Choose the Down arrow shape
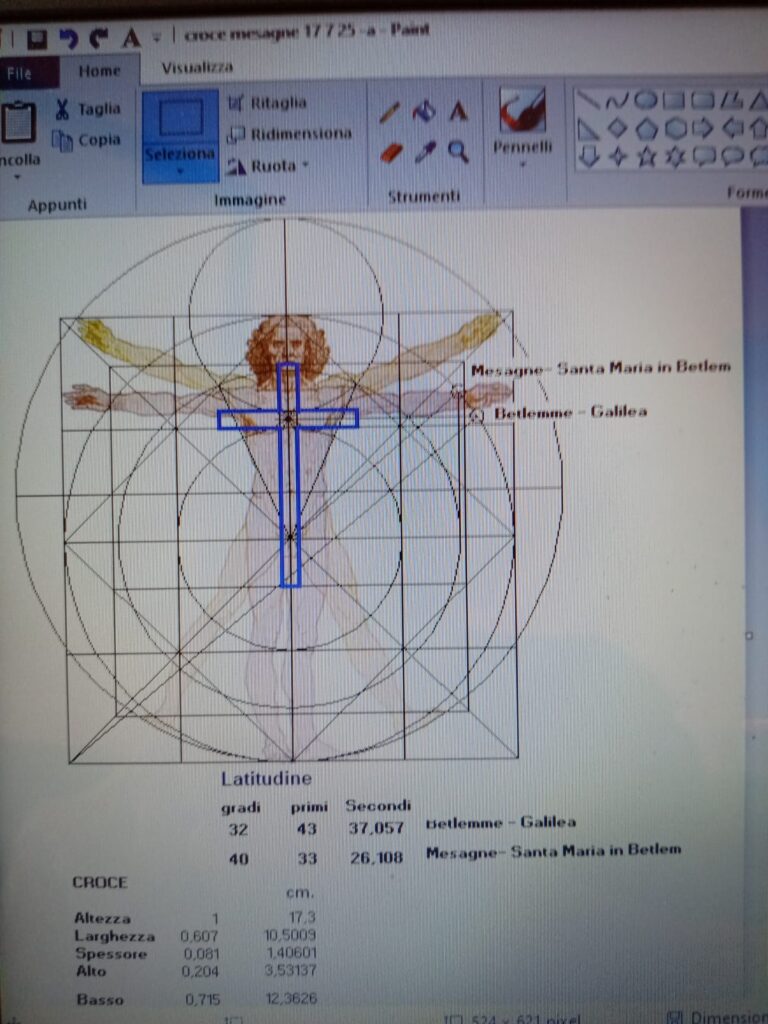This screenshot has height=1024, width=768. click(x=590, y=157)
